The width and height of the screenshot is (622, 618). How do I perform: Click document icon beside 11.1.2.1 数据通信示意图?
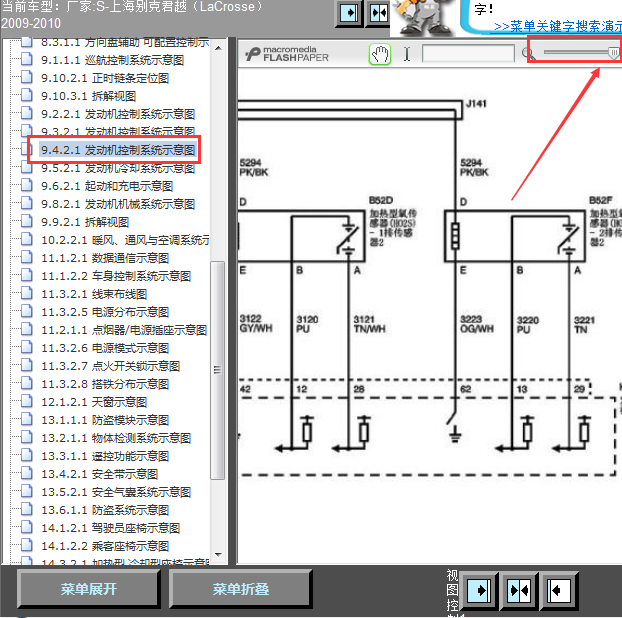click(x=27, y=257)
